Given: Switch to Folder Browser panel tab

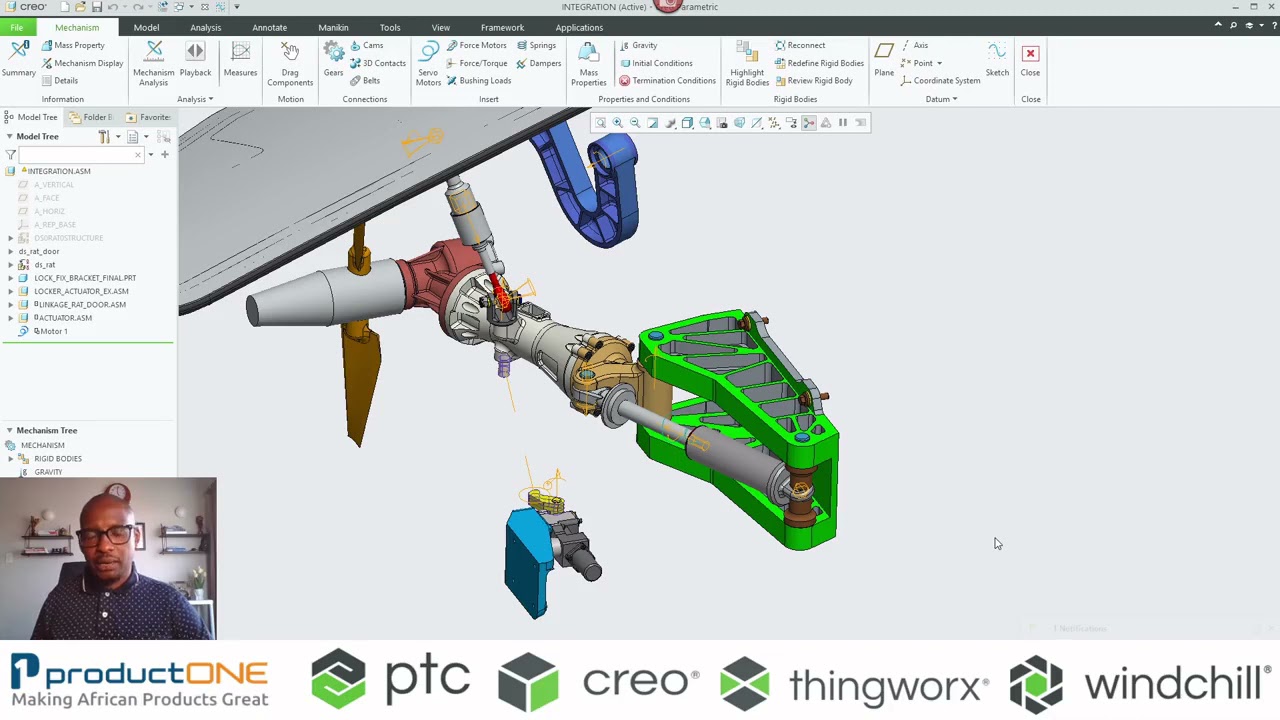Looking at the screenshot, I should tap(90, 117).
